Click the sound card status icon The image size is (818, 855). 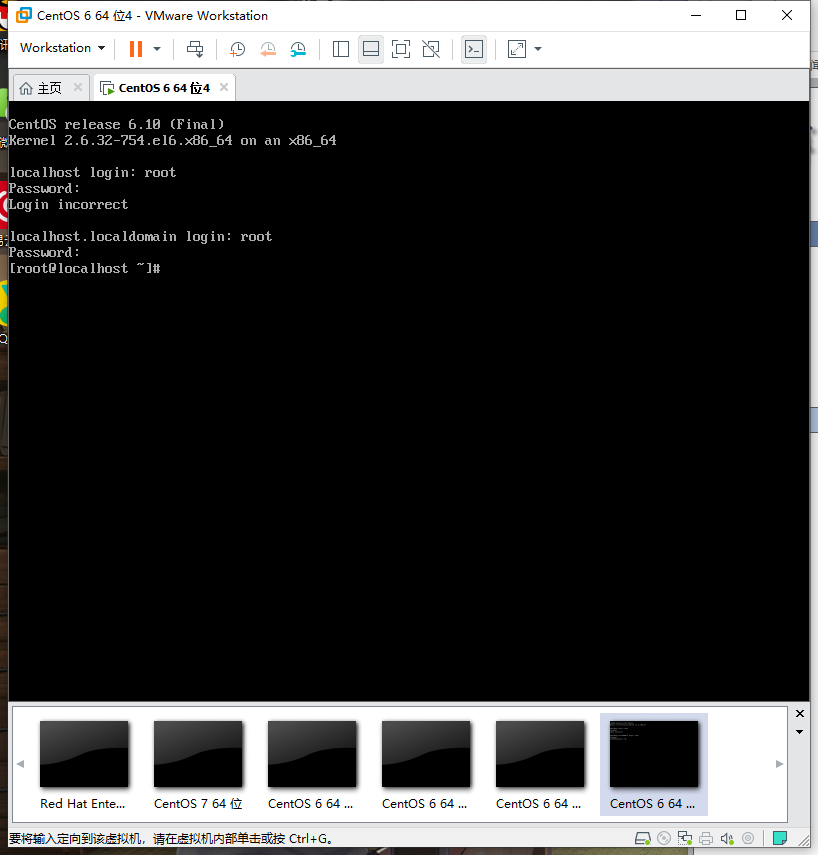click(x=727, y=838)
